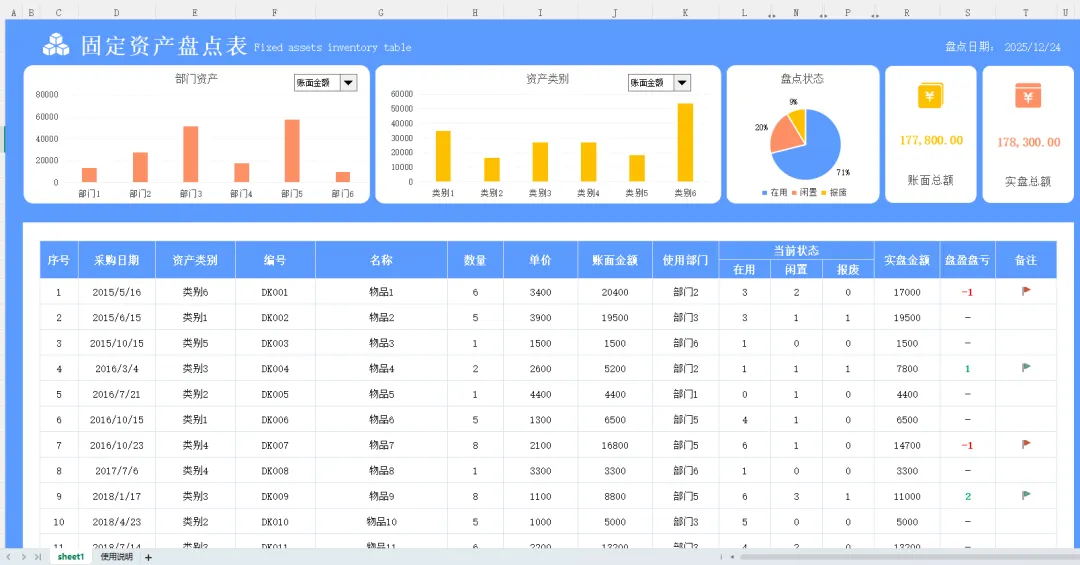This screenshot has height=565, width=1080.
Task: Click the 实盘金额 column header
Action: point(906,260)
